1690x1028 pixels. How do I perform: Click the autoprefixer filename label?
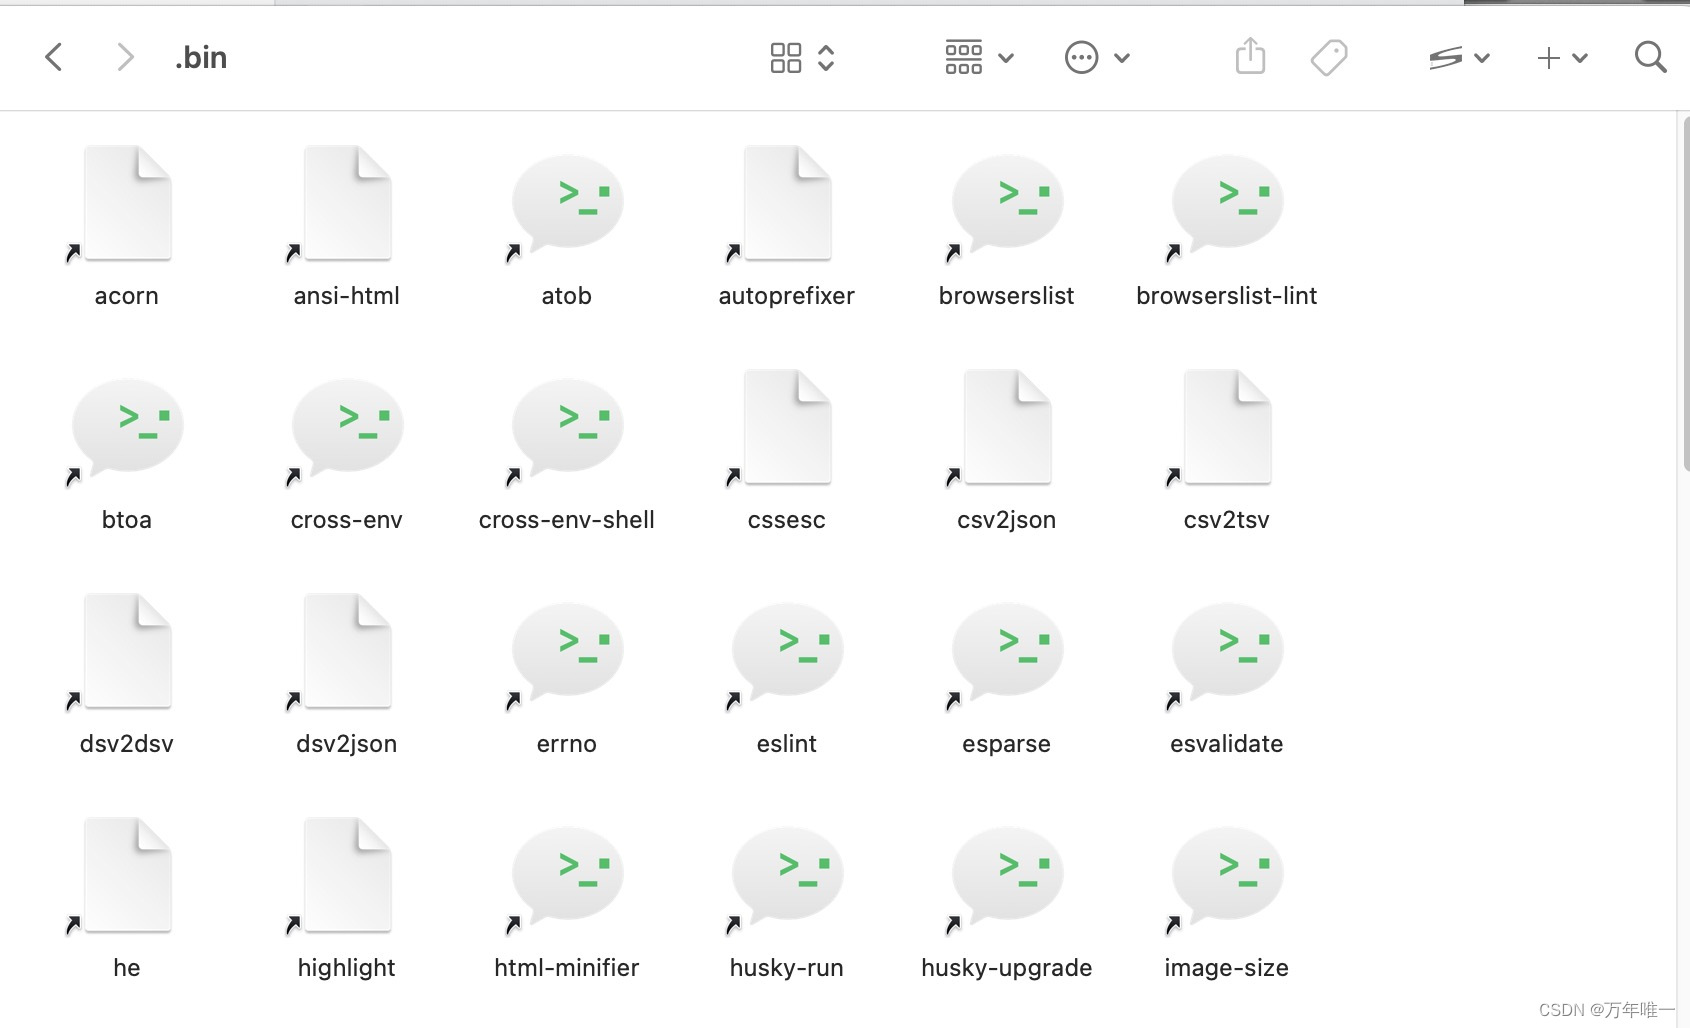tap(787, 296)
